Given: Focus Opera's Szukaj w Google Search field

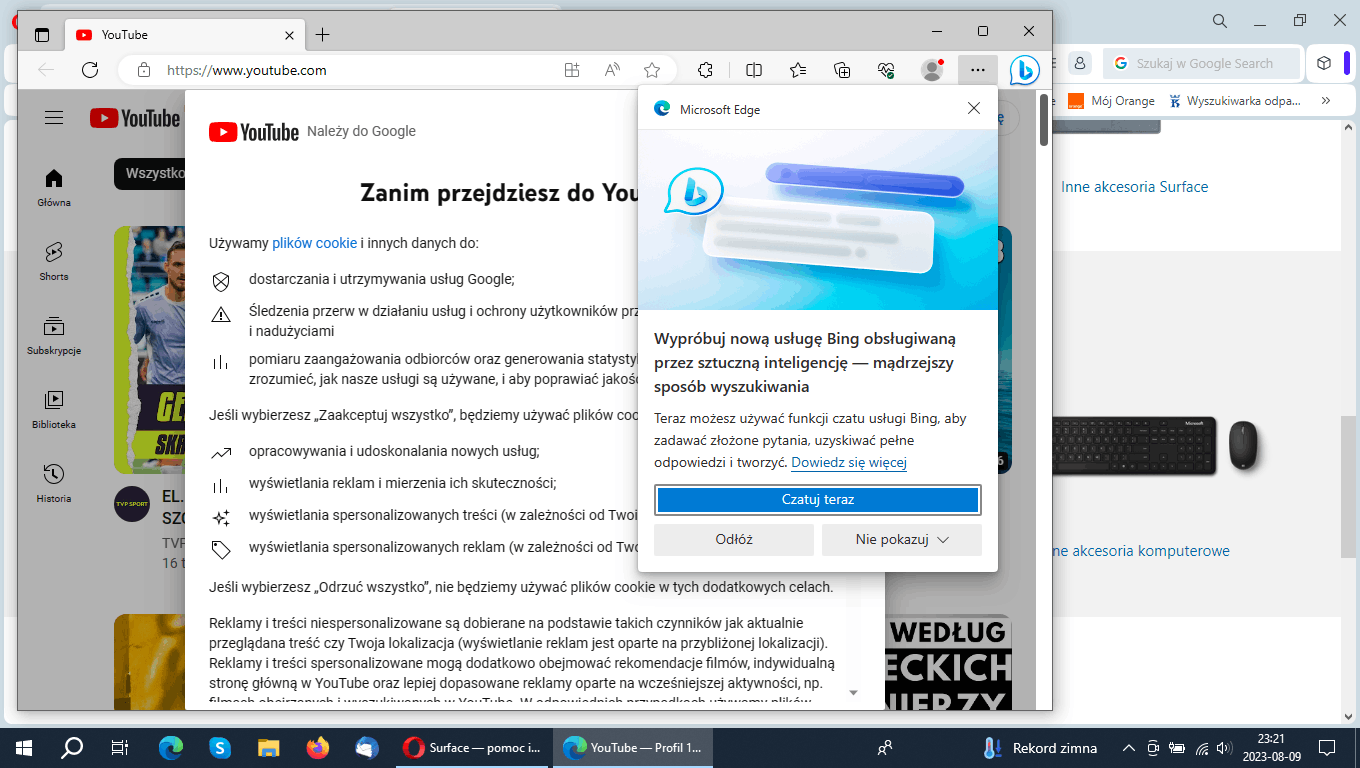Looking at the screenshot, I should pos(1203,63).
